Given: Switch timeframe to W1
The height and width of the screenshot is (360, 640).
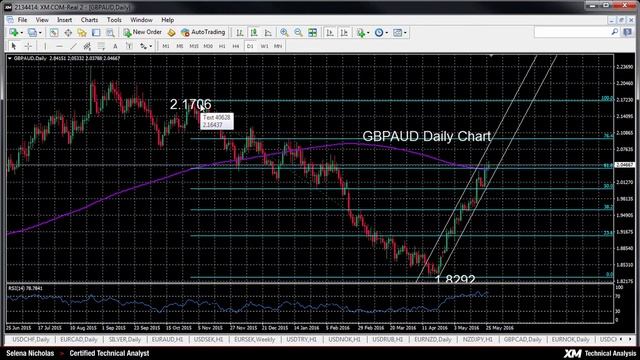Looking at the screenshot, I should (x=264, y=46).
